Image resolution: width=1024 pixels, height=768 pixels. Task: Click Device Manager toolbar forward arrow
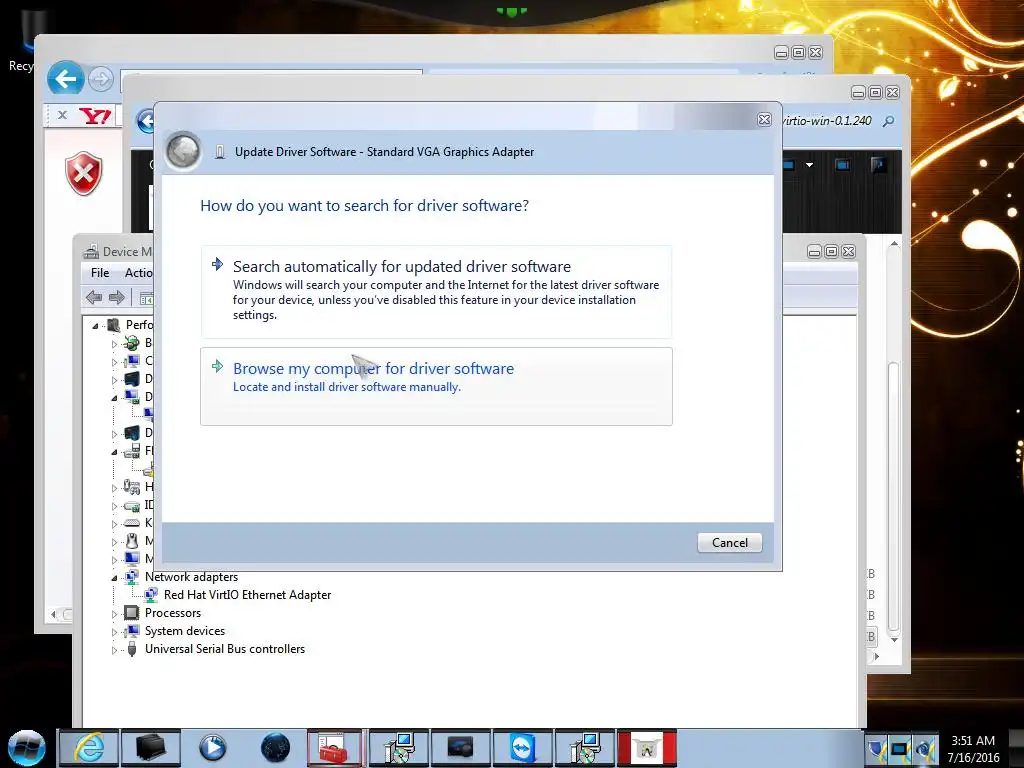[x=116, y=298]
